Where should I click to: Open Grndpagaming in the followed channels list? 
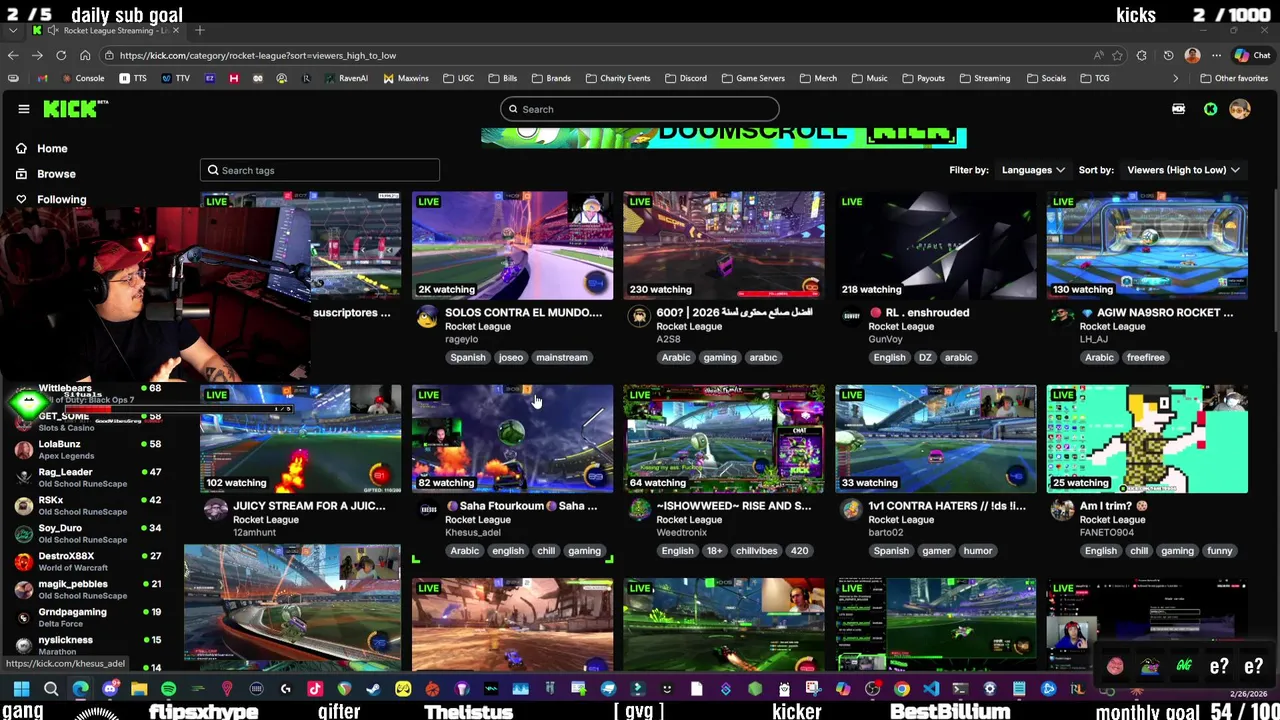[88, 618]
